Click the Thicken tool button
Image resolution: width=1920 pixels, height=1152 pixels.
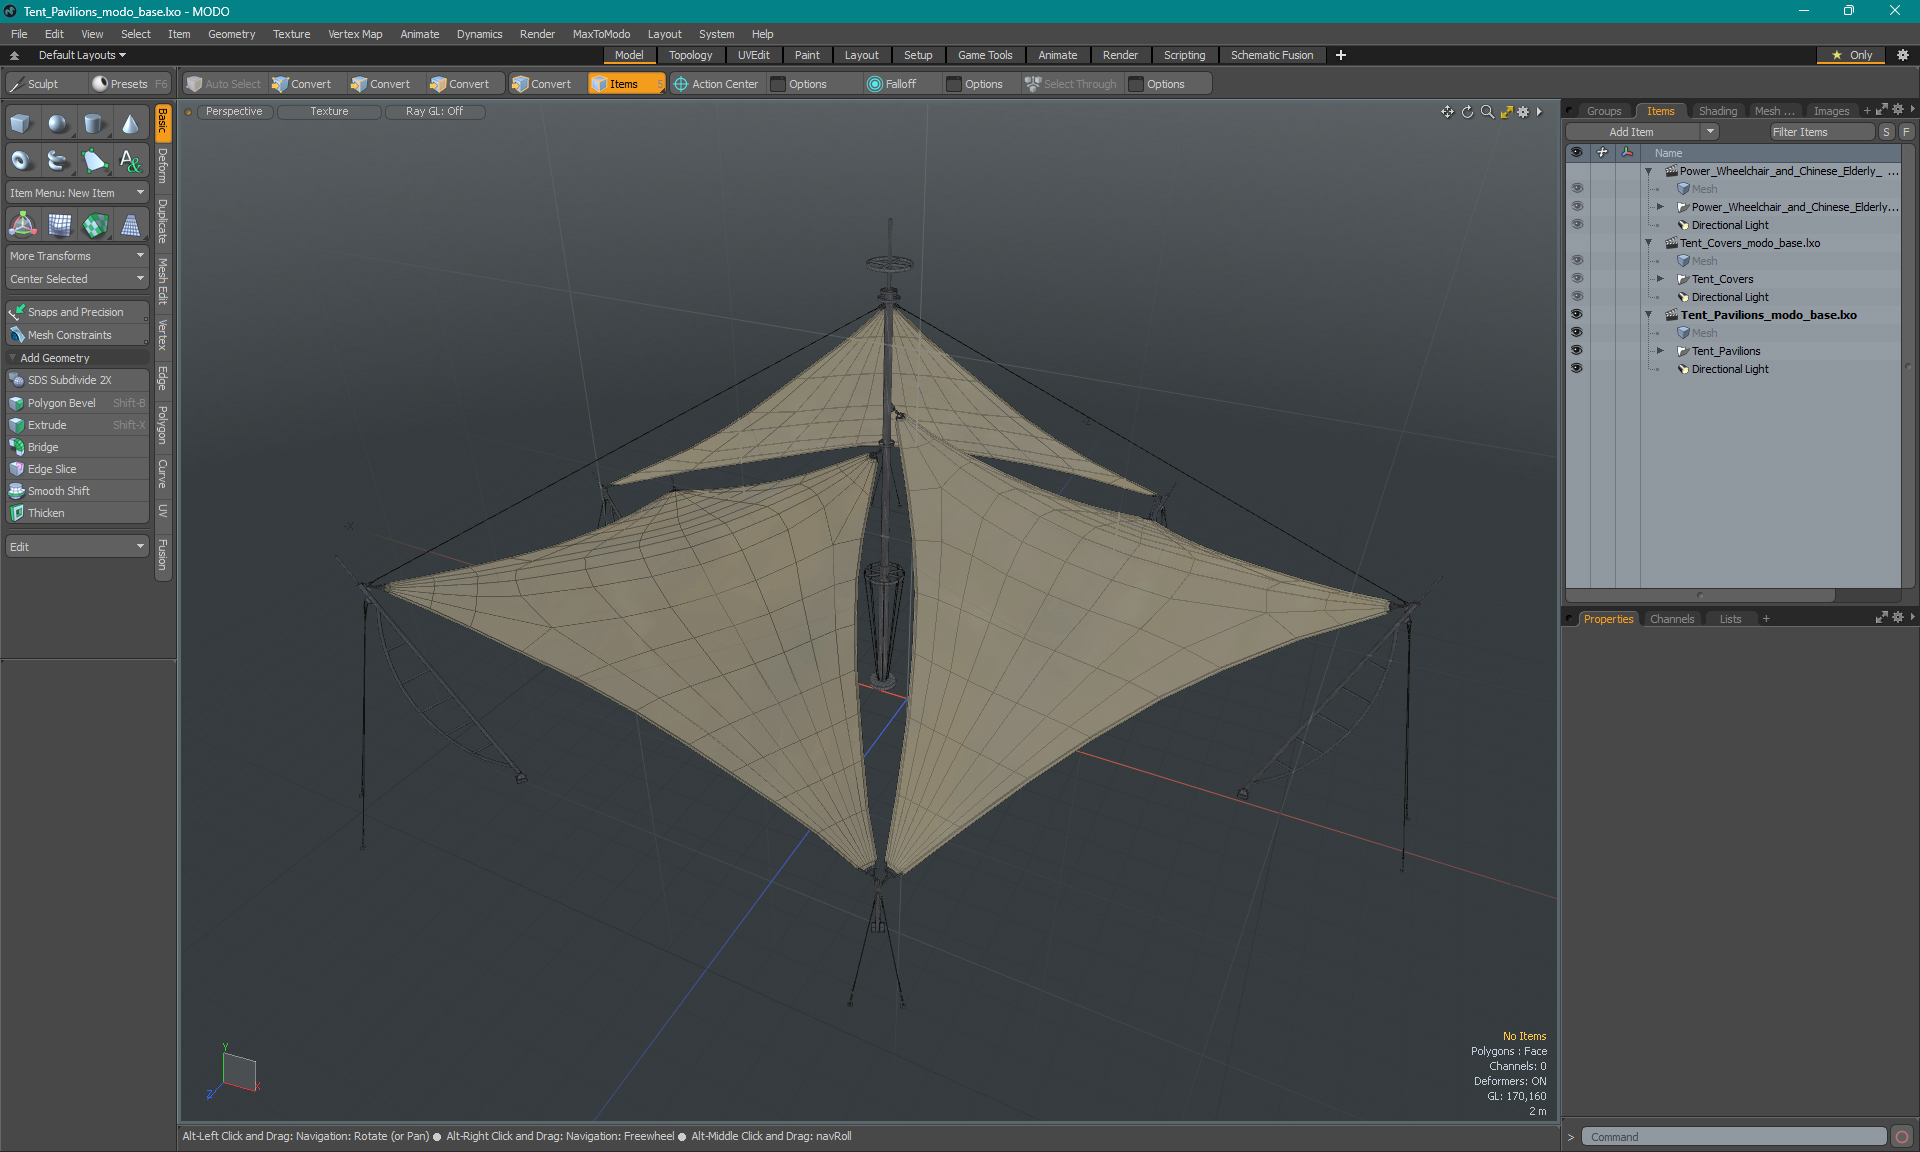[x=46, y=513]
